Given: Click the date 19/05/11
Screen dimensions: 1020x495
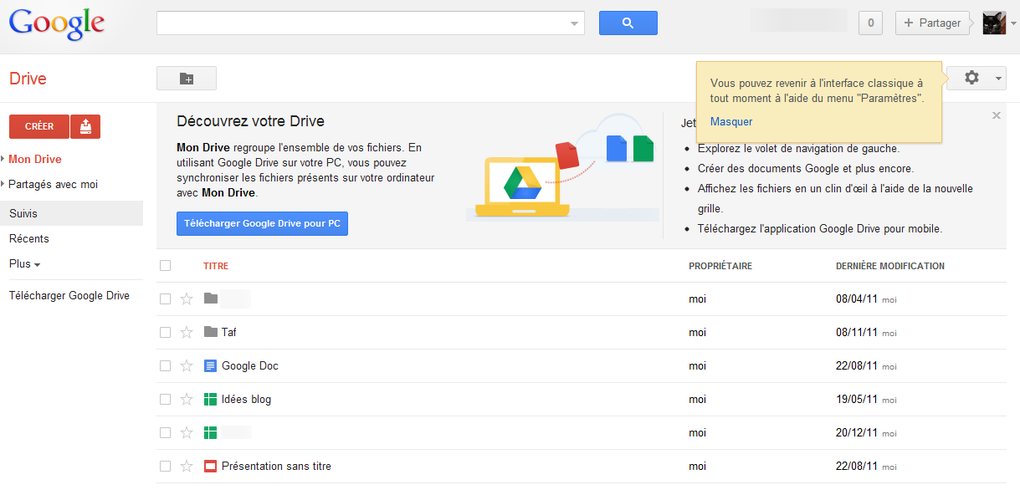Looking at the screenshot, I should (857, 399).
